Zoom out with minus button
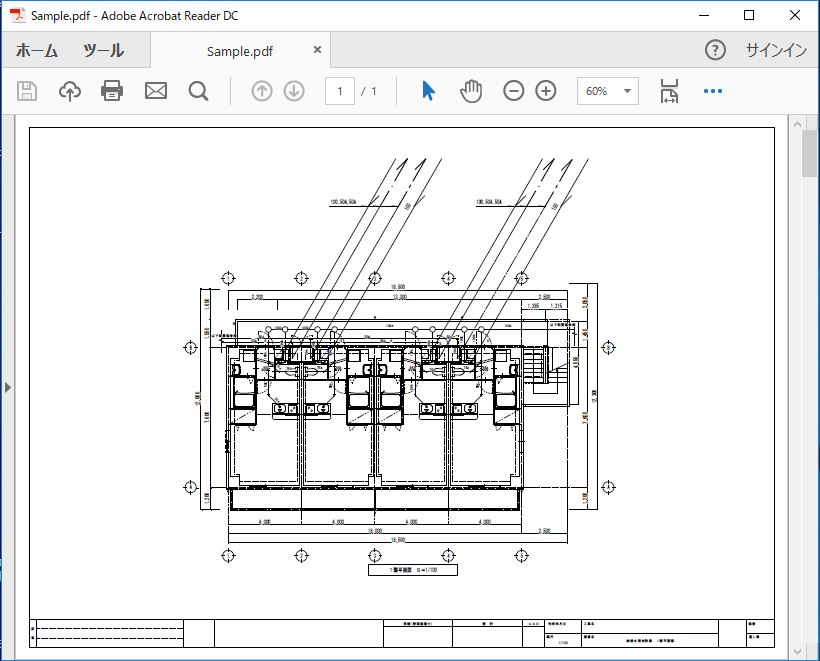Screen dimensions: 820x661 513,91
